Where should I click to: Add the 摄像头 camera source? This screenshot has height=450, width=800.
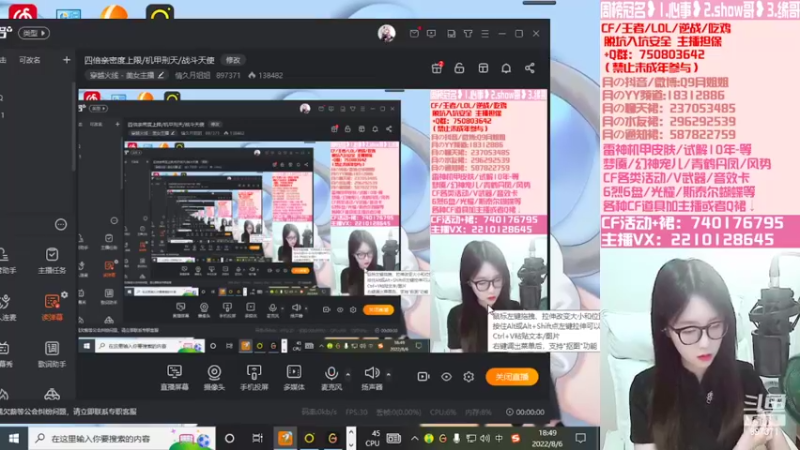click(x=214, y=378)
